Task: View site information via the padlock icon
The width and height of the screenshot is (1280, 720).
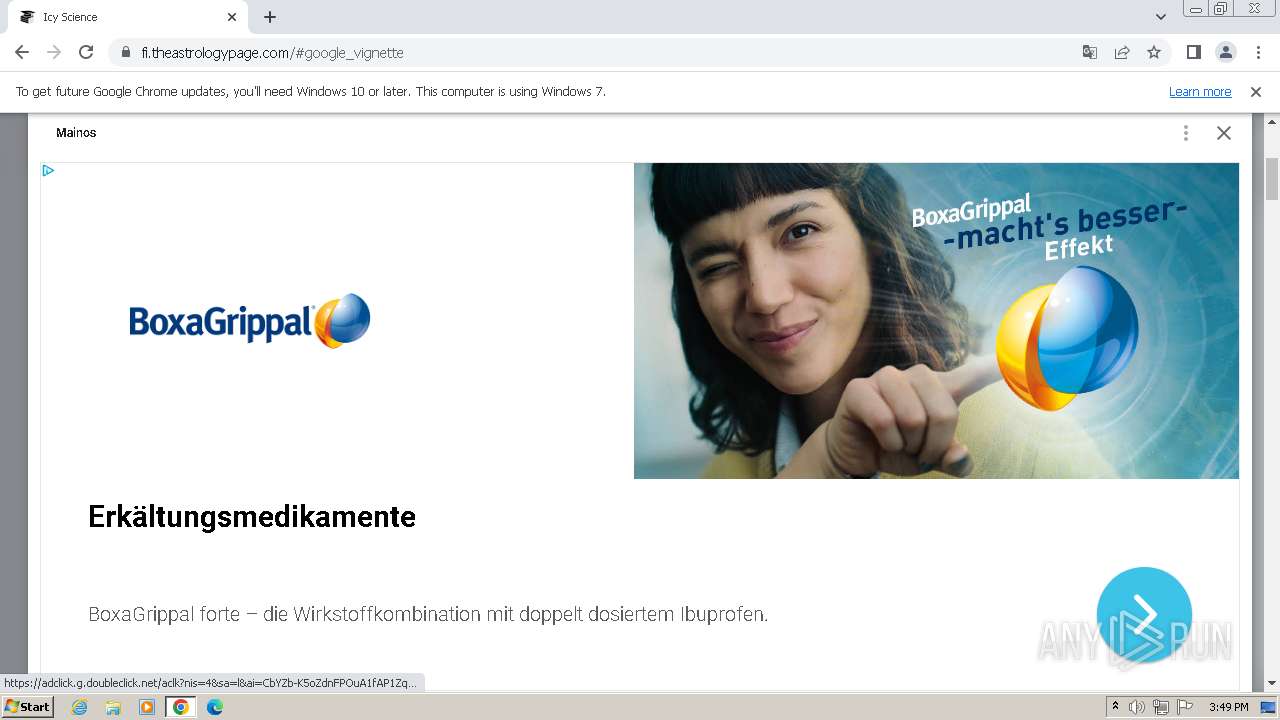Action: click(x=126, y=52)
